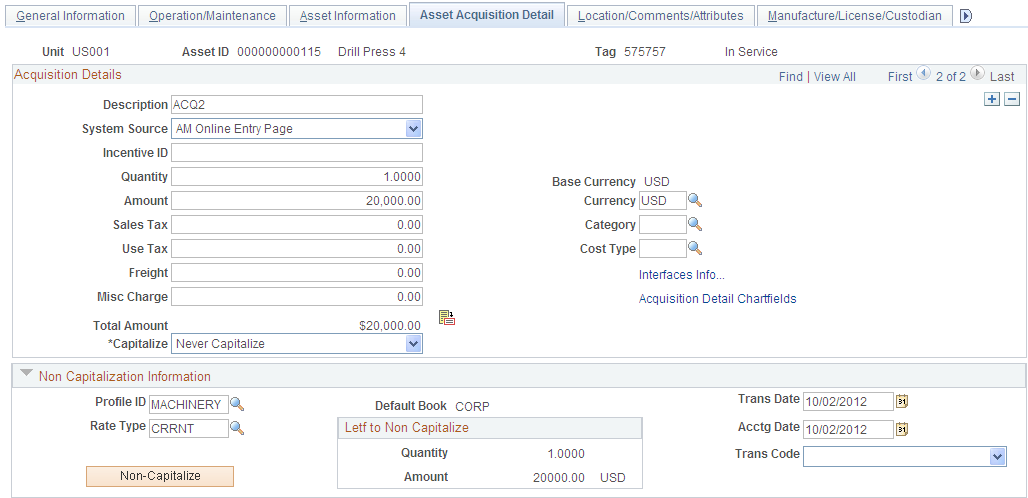Click the icon beside Total Amount
Screen dimensions: 1028x498
pyautogui.click(x=447, y=318)
